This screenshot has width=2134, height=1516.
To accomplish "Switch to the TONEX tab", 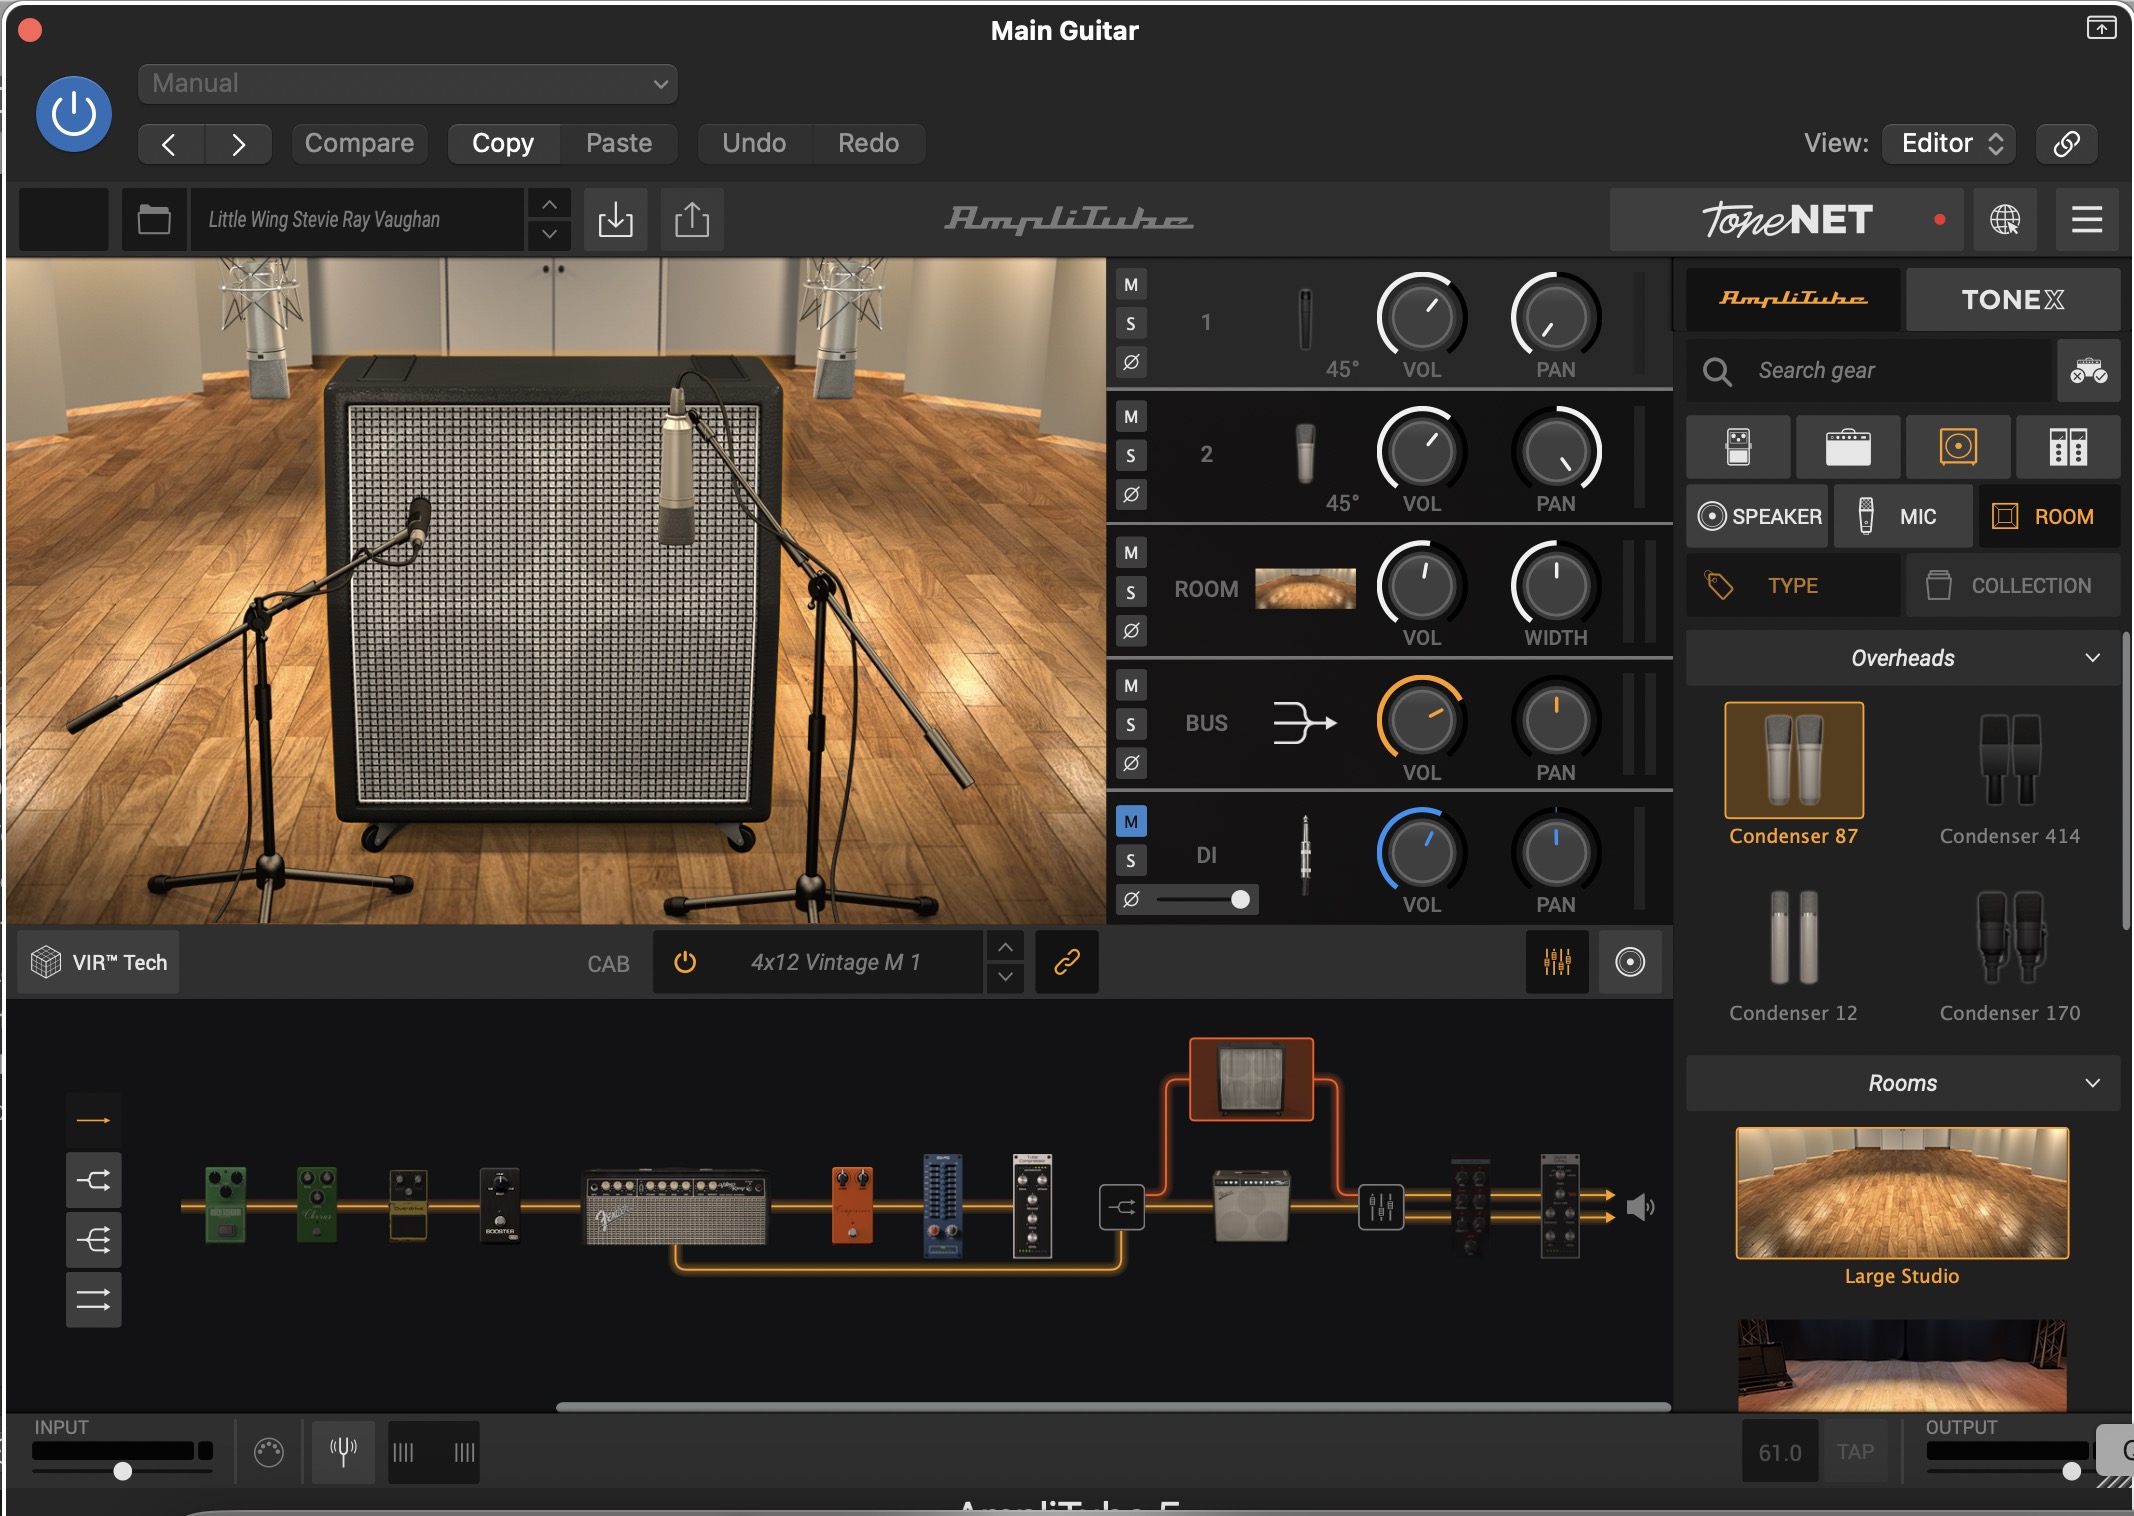I will (x=2012, y=299).
